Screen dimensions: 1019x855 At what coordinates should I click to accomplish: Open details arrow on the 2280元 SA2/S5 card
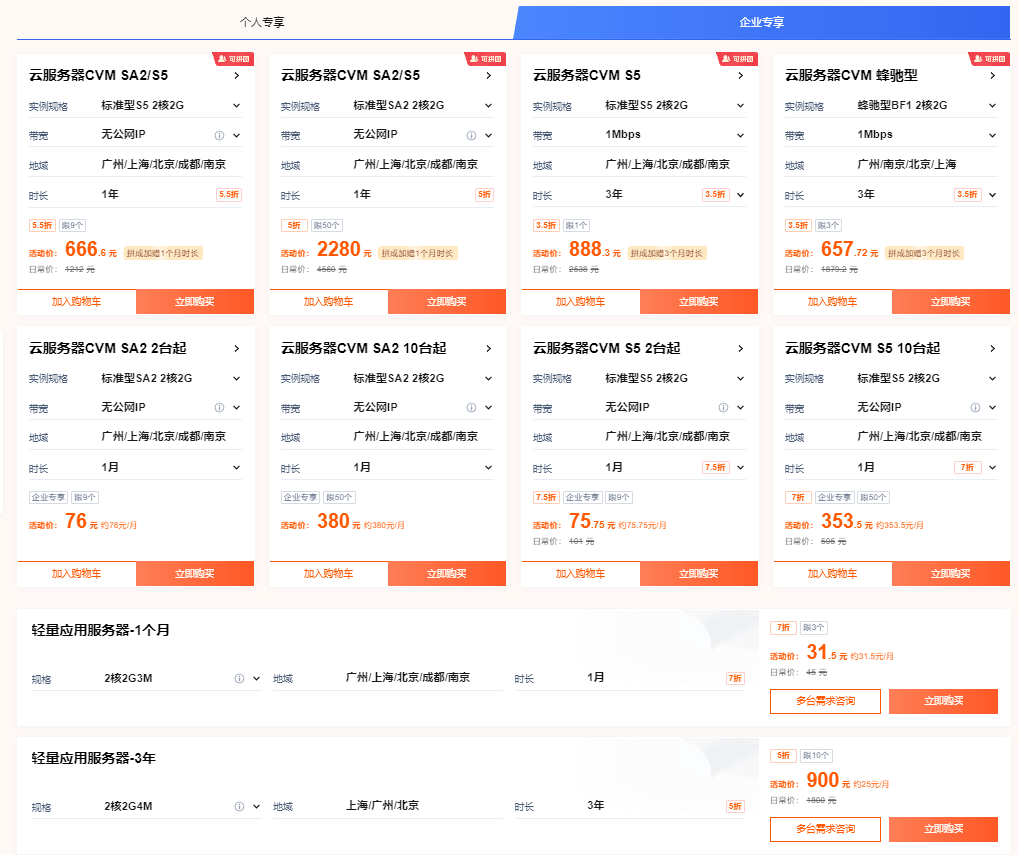(489, 75)
